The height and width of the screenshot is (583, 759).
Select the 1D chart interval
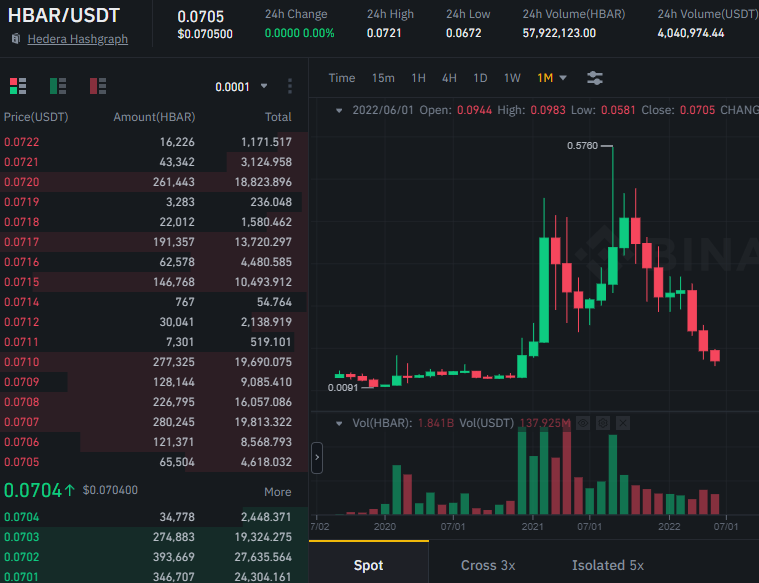(x=480, y=78)
